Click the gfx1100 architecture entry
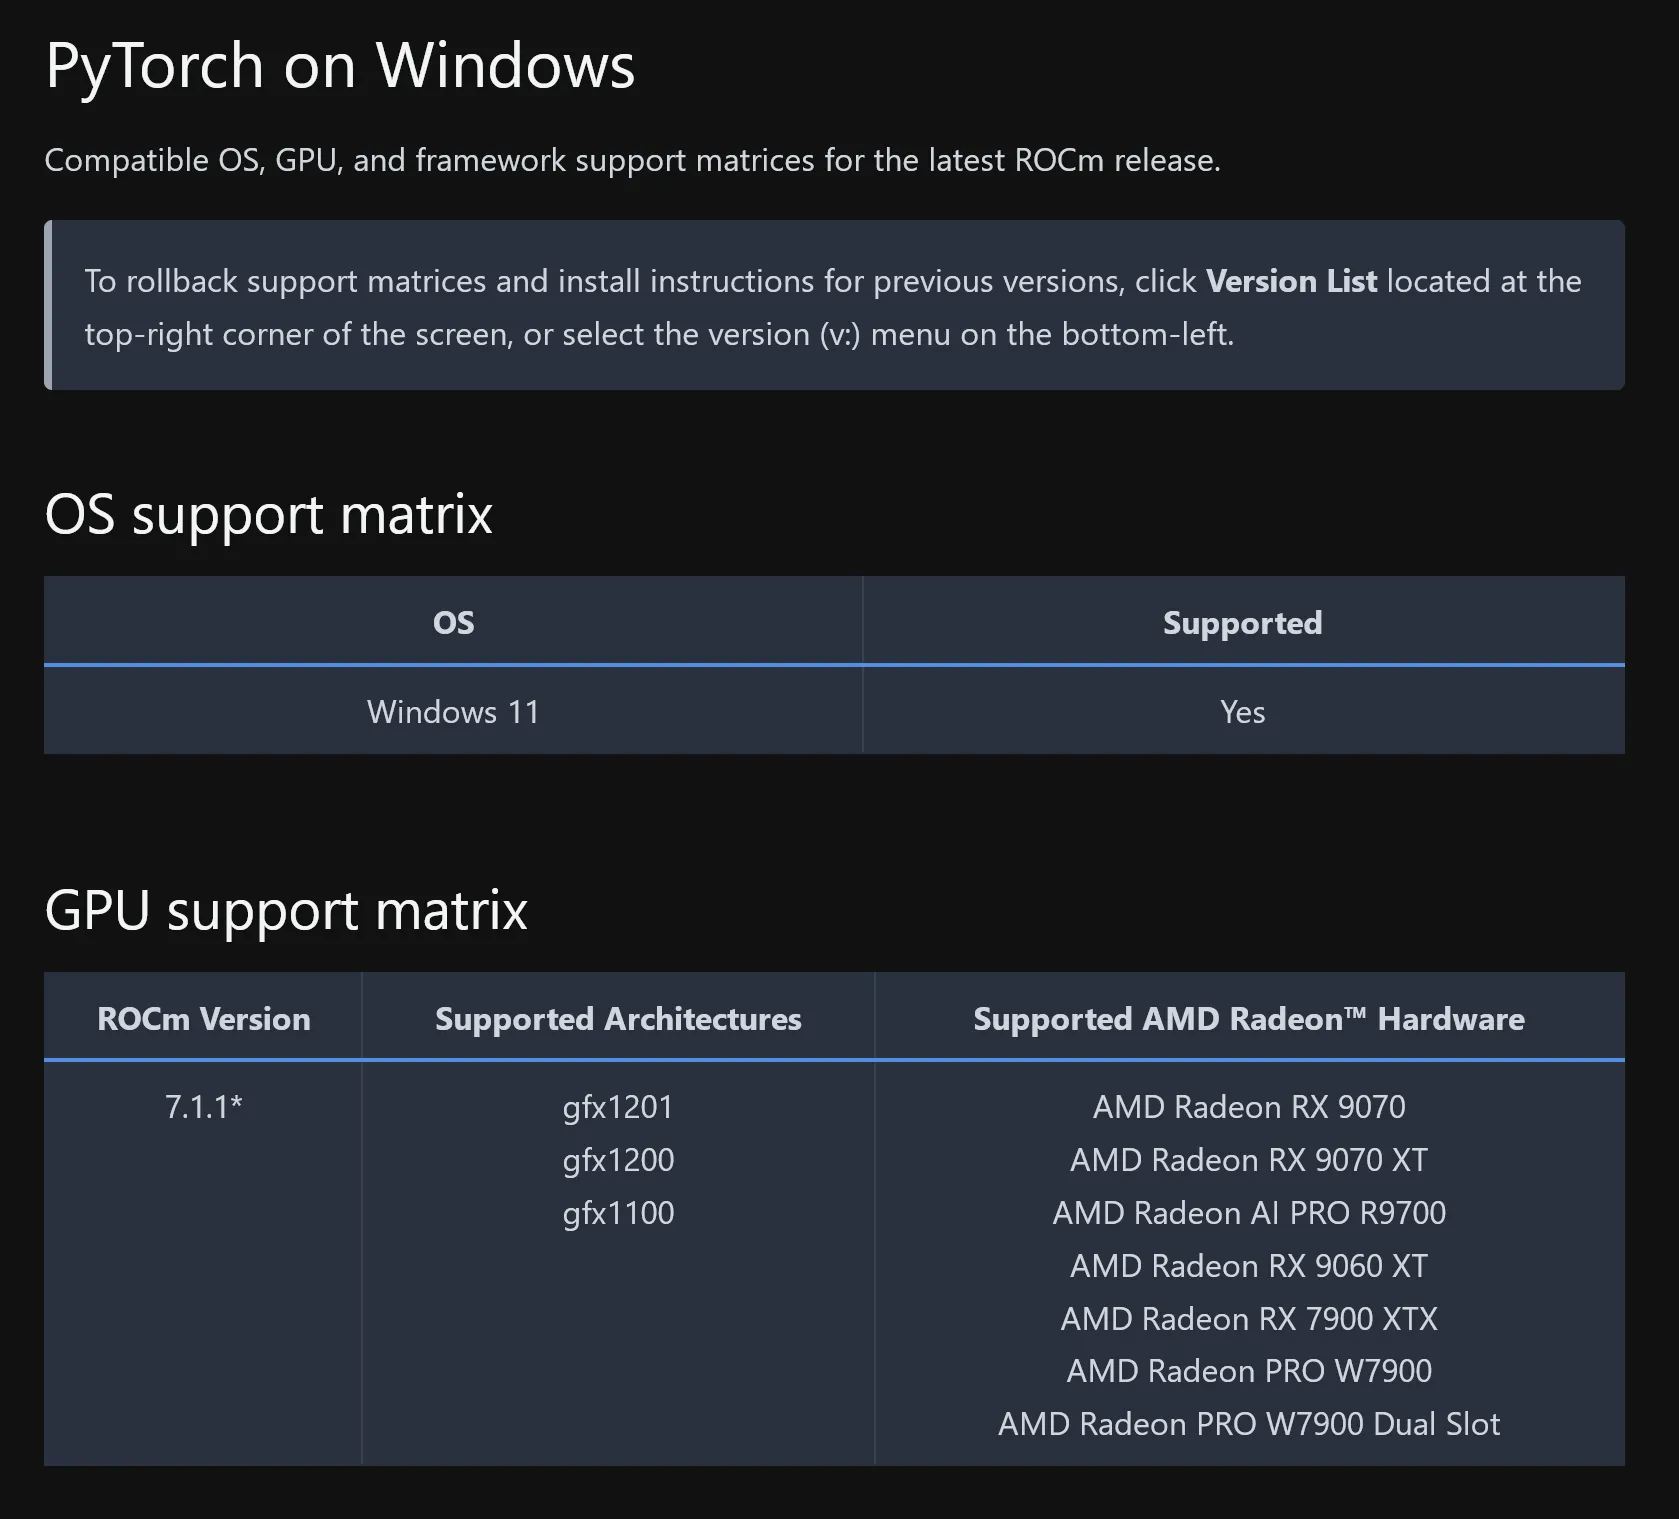Image resolution: width=1679 pixels, height=1519 pixels. coord(618,1213)
